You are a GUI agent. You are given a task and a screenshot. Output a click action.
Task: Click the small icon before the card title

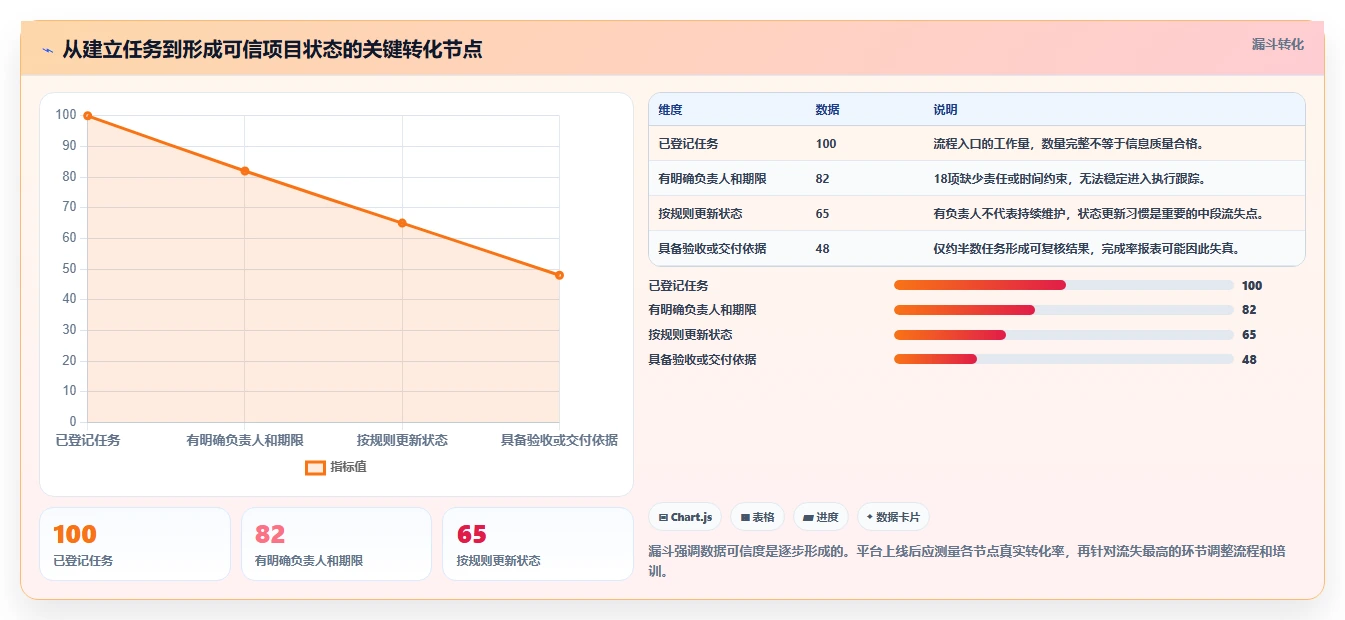(48, 50)
